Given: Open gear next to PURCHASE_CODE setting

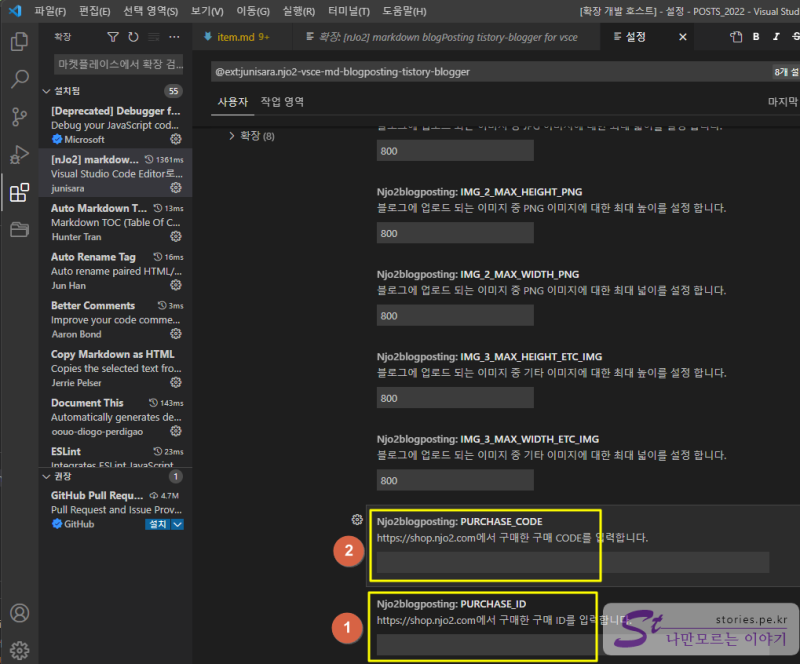Looking at the screenshot, I should [357, 520].
